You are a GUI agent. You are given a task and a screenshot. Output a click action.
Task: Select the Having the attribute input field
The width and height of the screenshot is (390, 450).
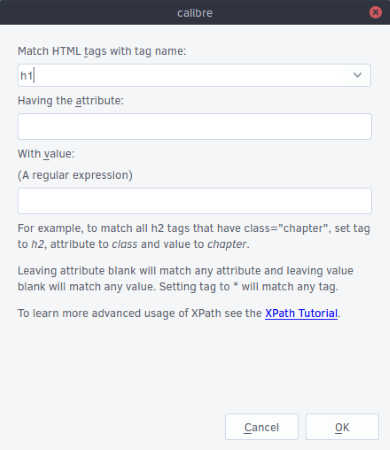pos(194,126)
